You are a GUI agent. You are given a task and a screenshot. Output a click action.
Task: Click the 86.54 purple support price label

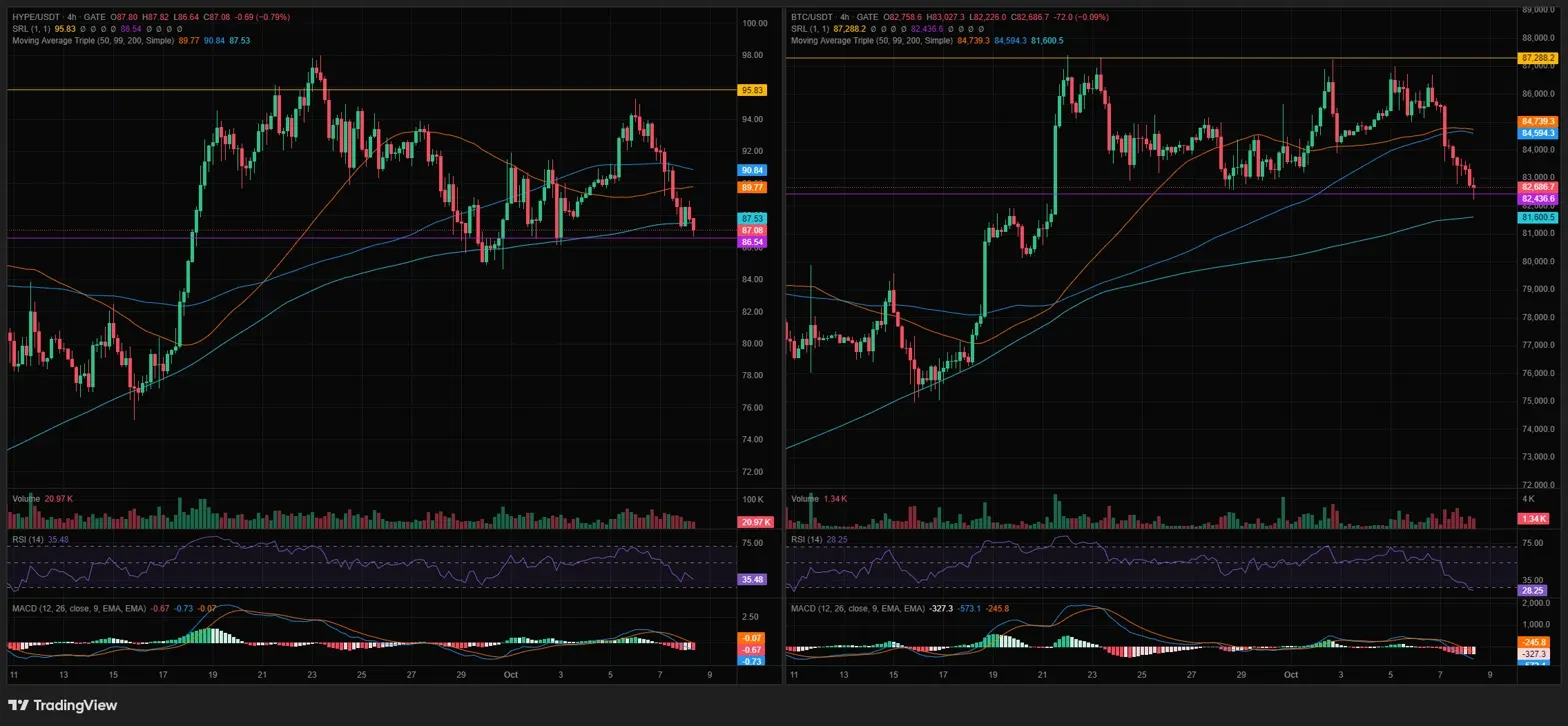tap(752, 243)
